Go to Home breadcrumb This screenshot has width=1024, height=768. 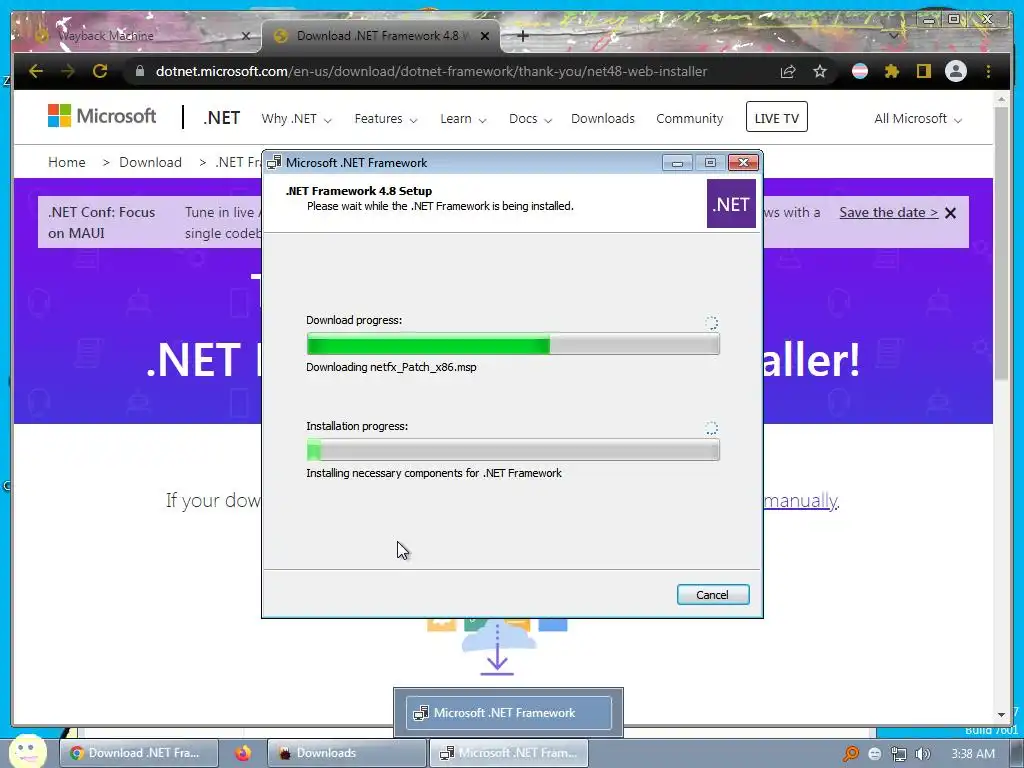pyautogui.click(x=67, y=162)
